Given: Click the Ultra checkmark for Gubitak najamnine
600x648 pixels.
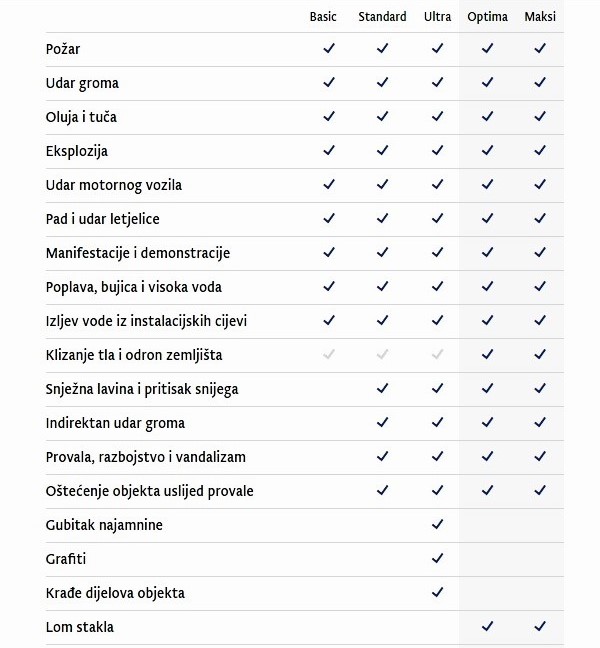Looking at the screenshot, I should 437,524.
